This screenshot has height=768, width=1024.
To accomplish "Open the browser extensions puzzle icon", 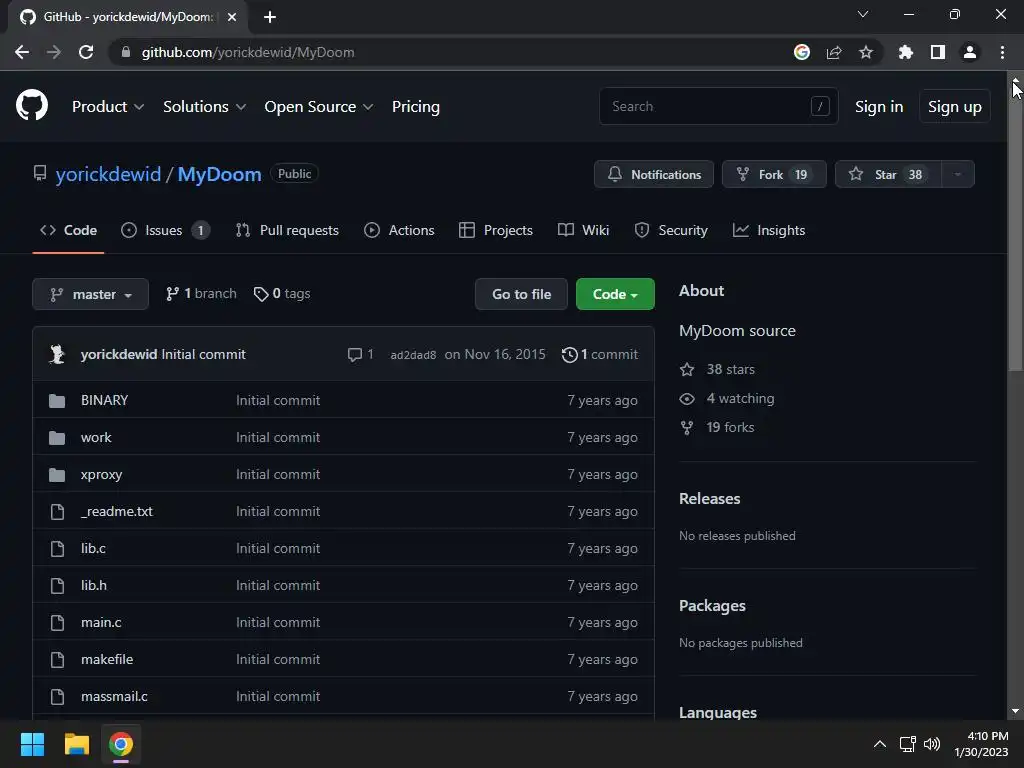I will [x=906, y=52].
